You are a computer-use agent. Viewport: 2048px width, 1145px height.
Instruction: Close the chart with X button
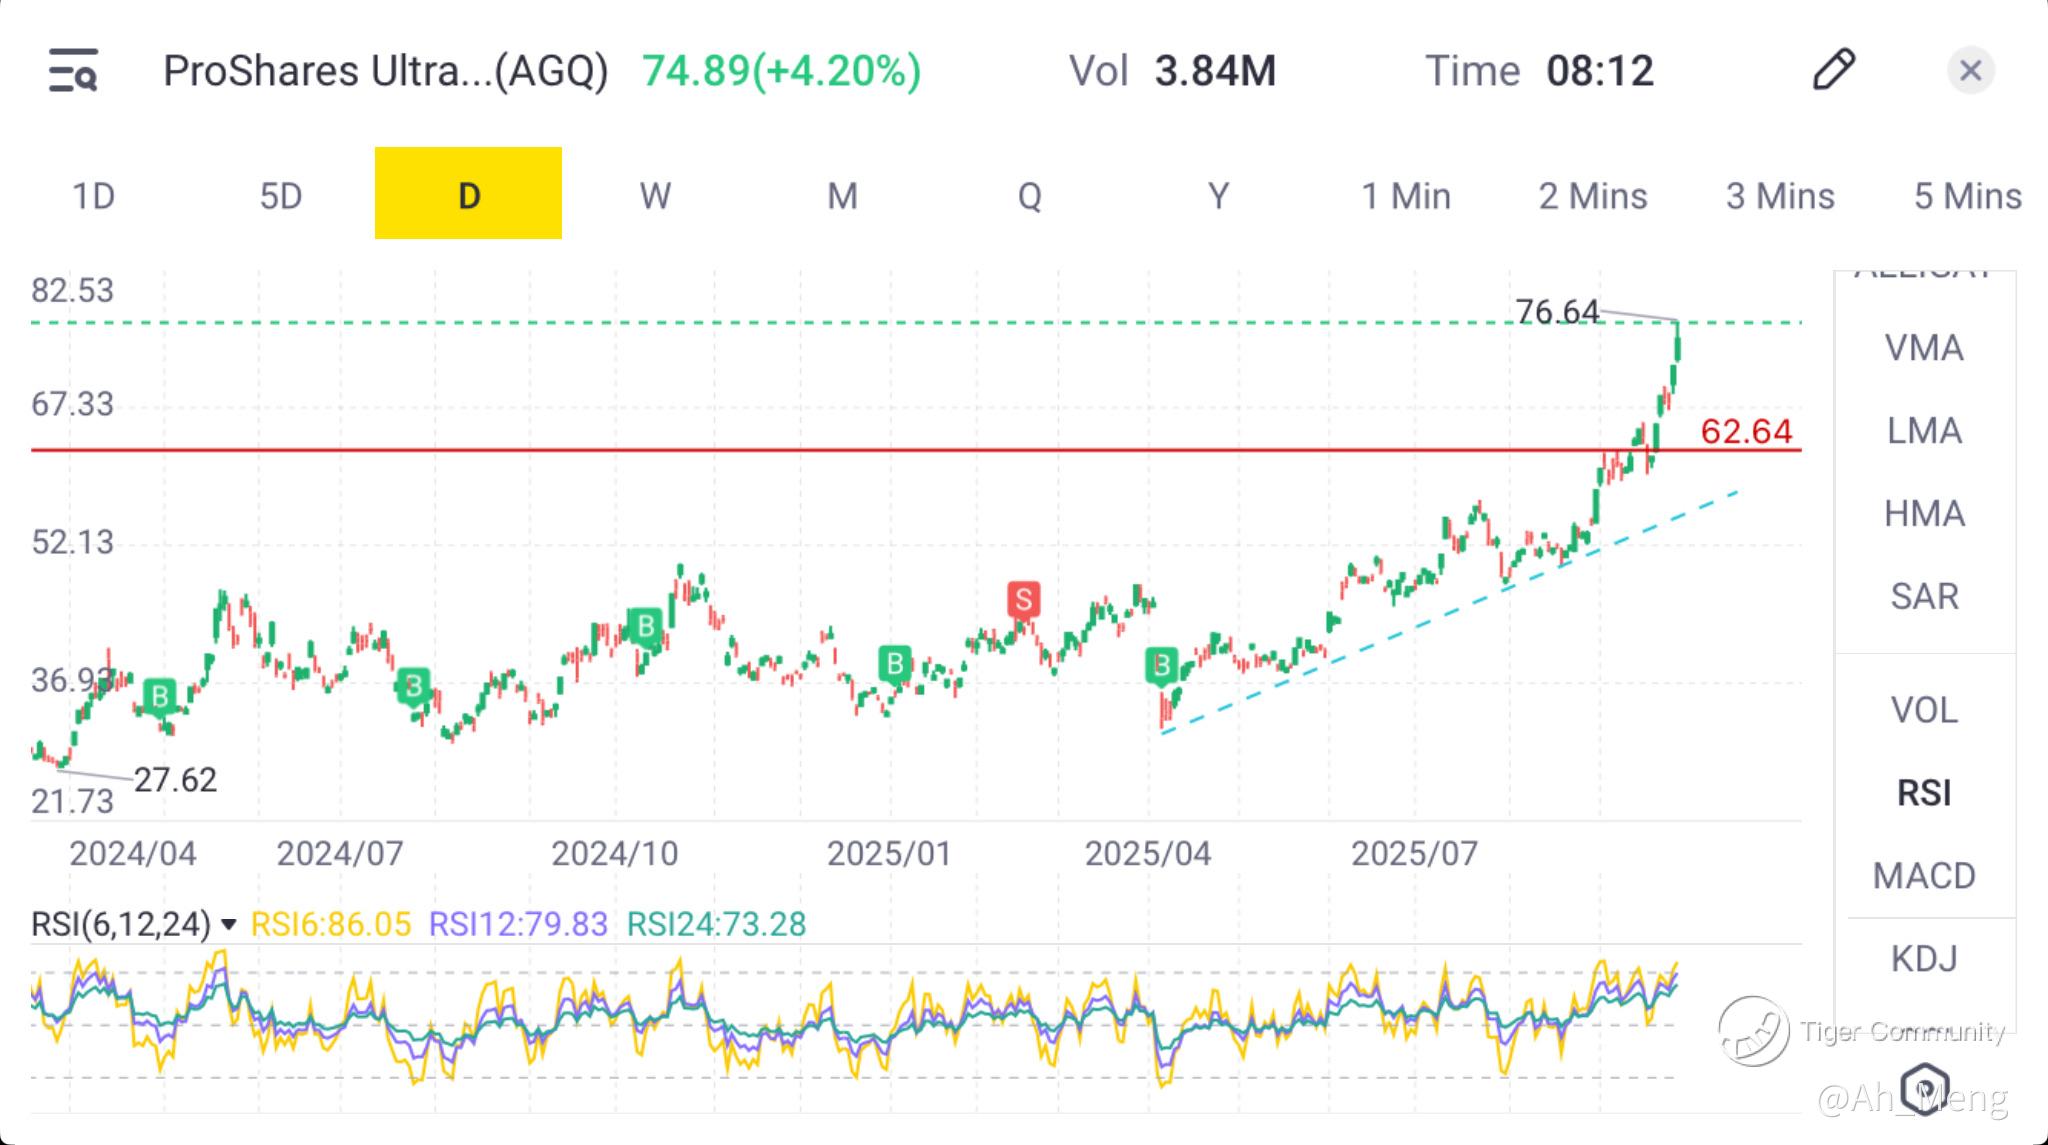(x=1970, y=70)
